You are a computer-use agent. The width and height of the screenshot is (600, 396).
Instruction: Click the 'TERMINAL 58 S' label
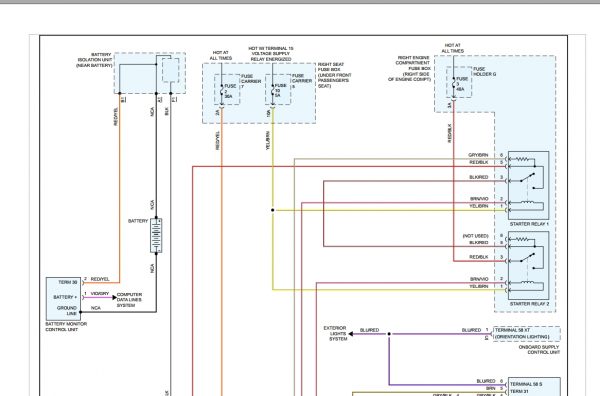pyautogui.click(x=526, y=384)
